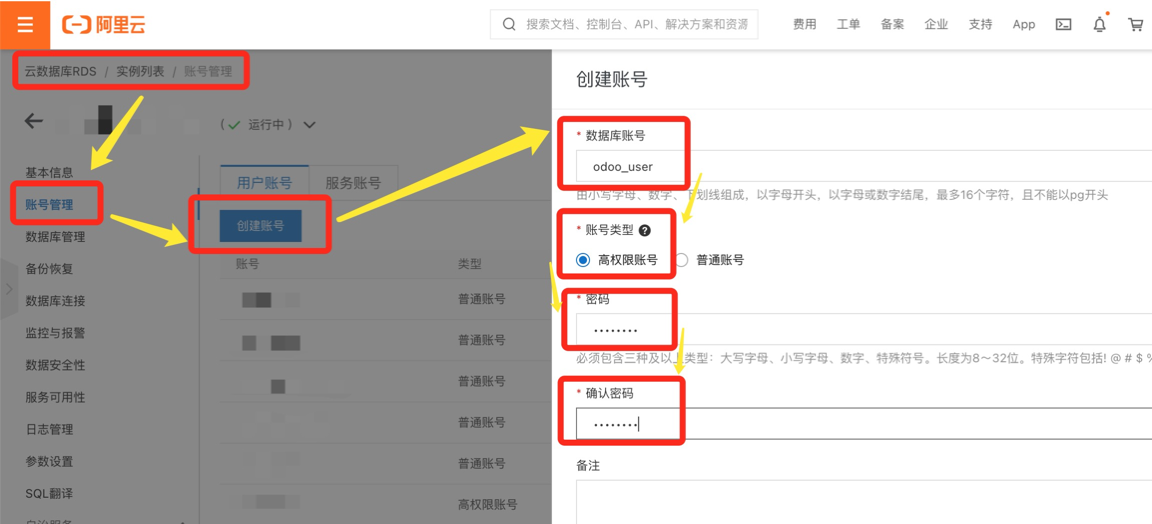Open App in the top navigation

click(x=1023, y=24)
